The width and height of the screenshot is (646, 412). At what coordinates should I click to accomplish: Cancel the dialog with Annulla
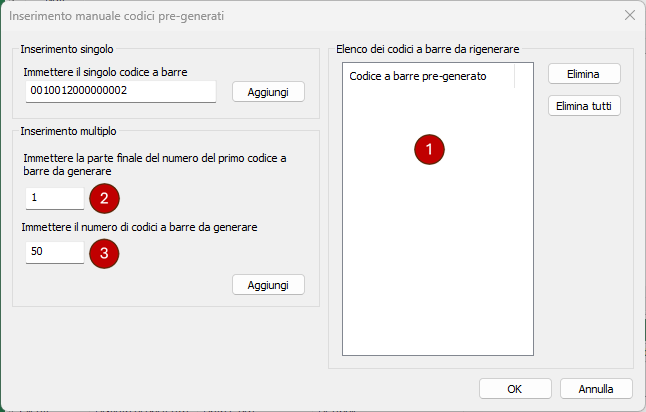click(595, 388)
